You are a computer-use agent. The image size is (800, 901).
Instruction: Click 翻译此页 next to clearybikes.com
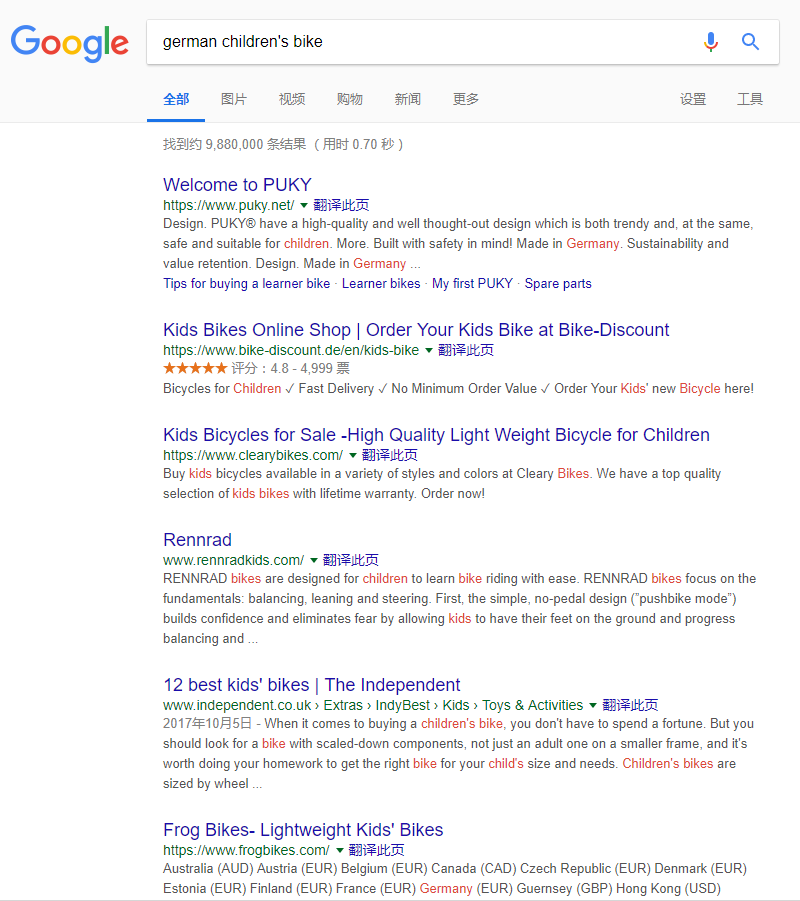pos(390,455)
